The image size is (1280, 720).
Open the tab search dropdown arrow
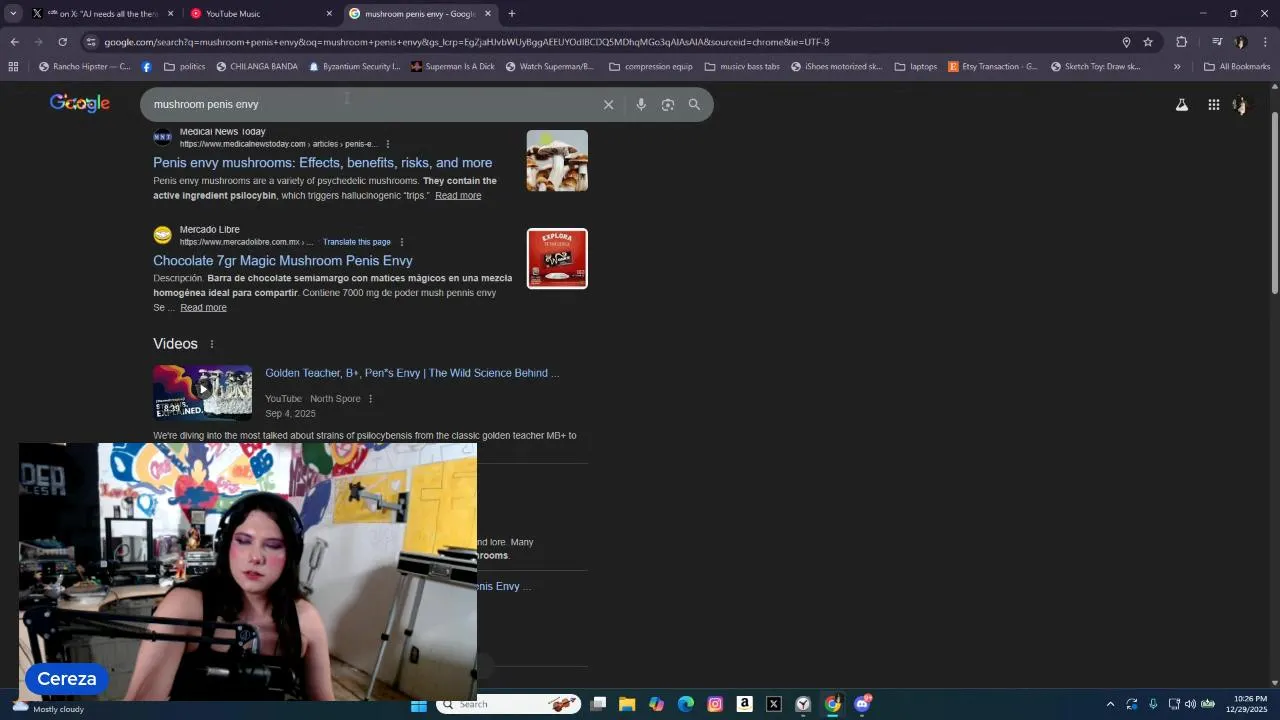pos(13,14)
